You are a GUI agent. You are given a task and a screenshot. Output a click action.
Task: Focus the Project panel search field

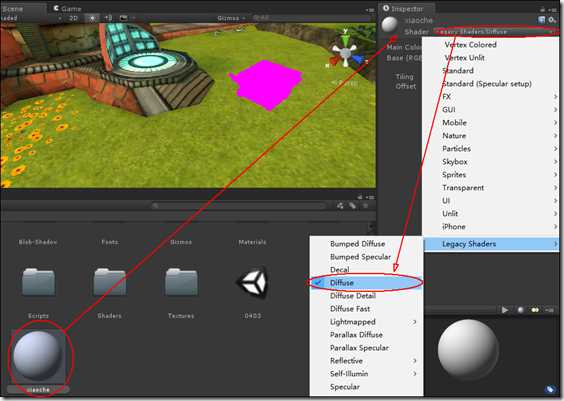[239, 206]
